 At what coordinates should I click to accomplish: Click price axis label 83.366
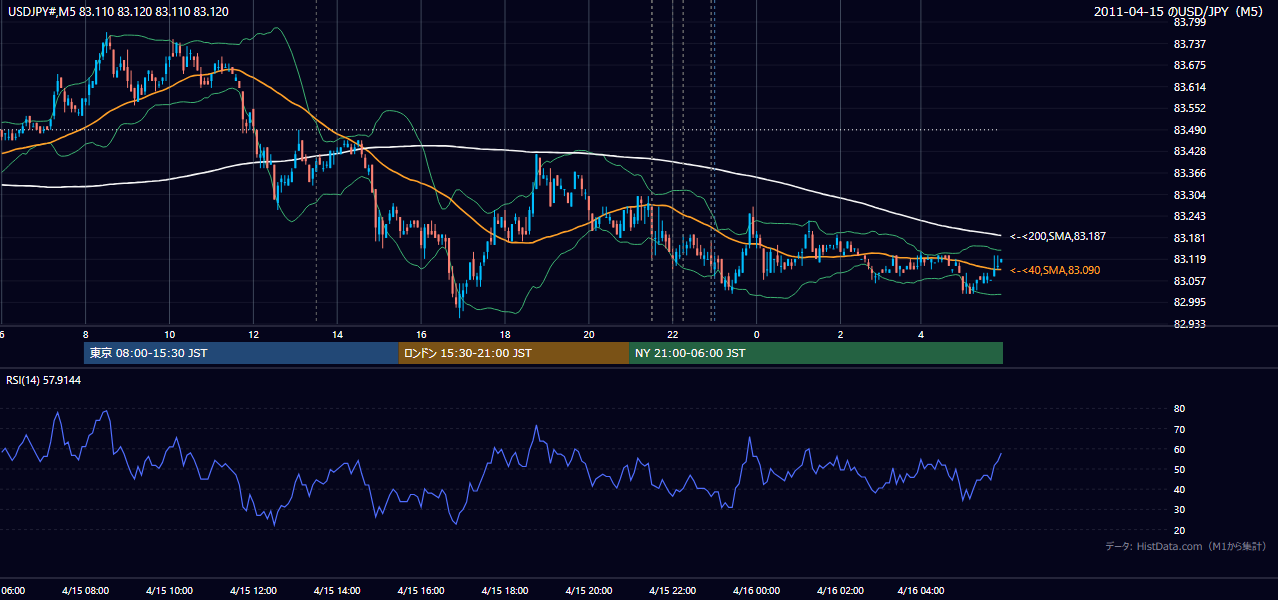[1188, 173]
